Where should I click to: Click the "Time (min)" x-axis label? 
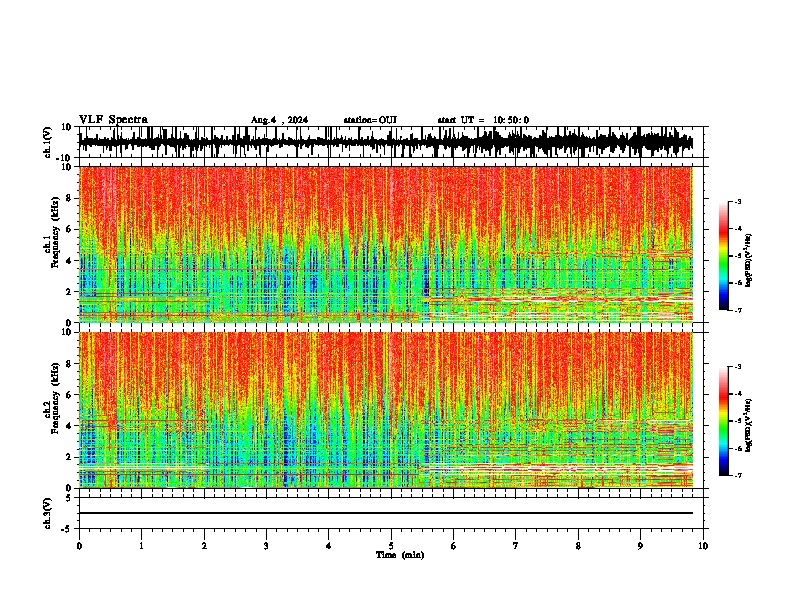click(x=400, y=555)
